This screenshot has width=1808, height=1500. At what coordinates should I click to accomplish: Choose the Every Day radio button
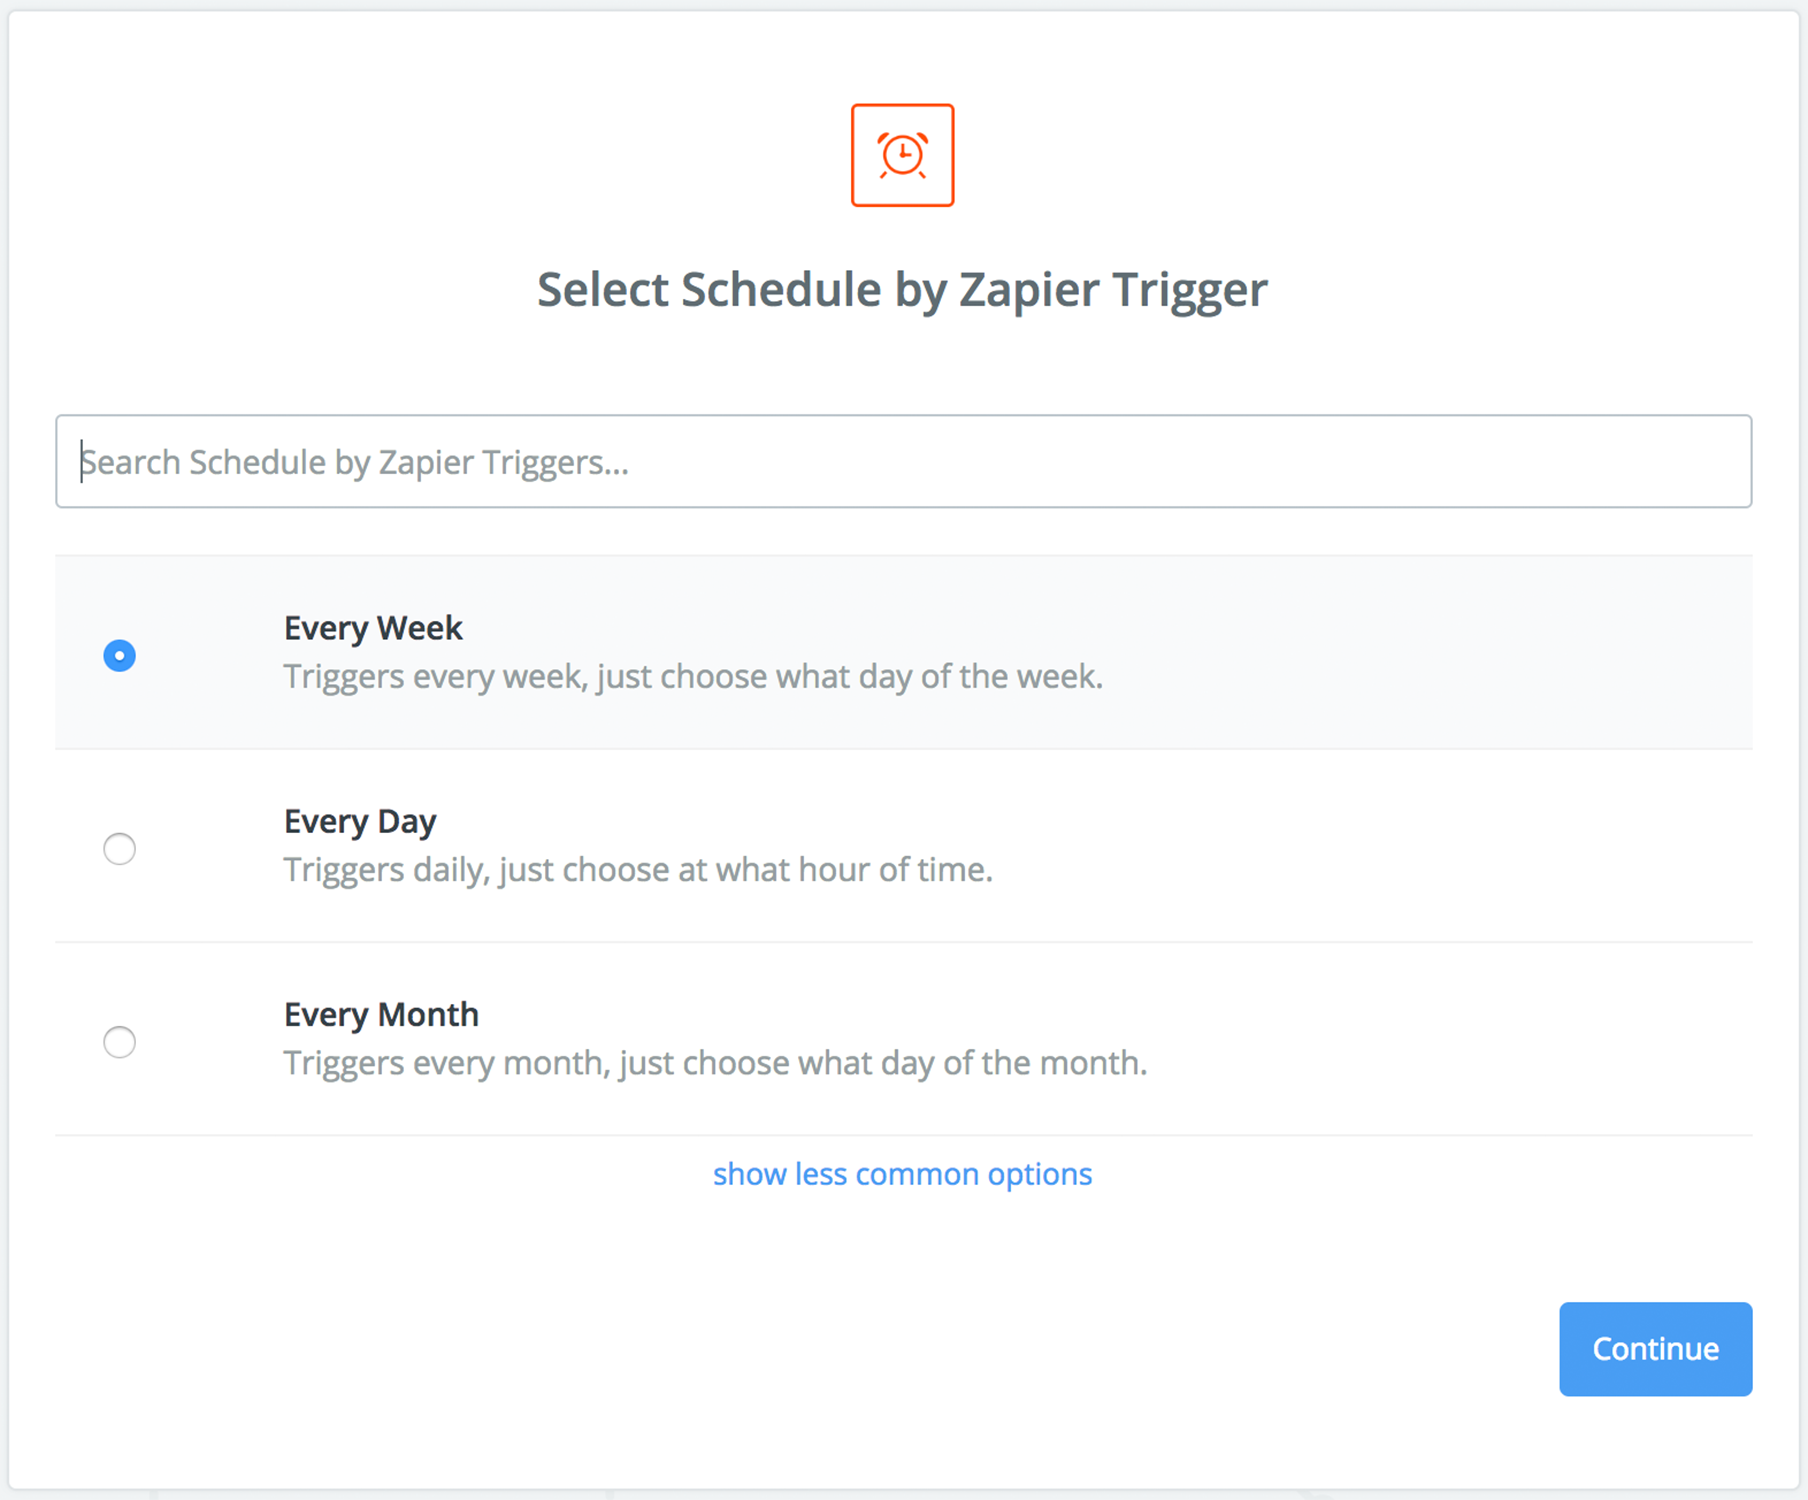click(119, 848)
